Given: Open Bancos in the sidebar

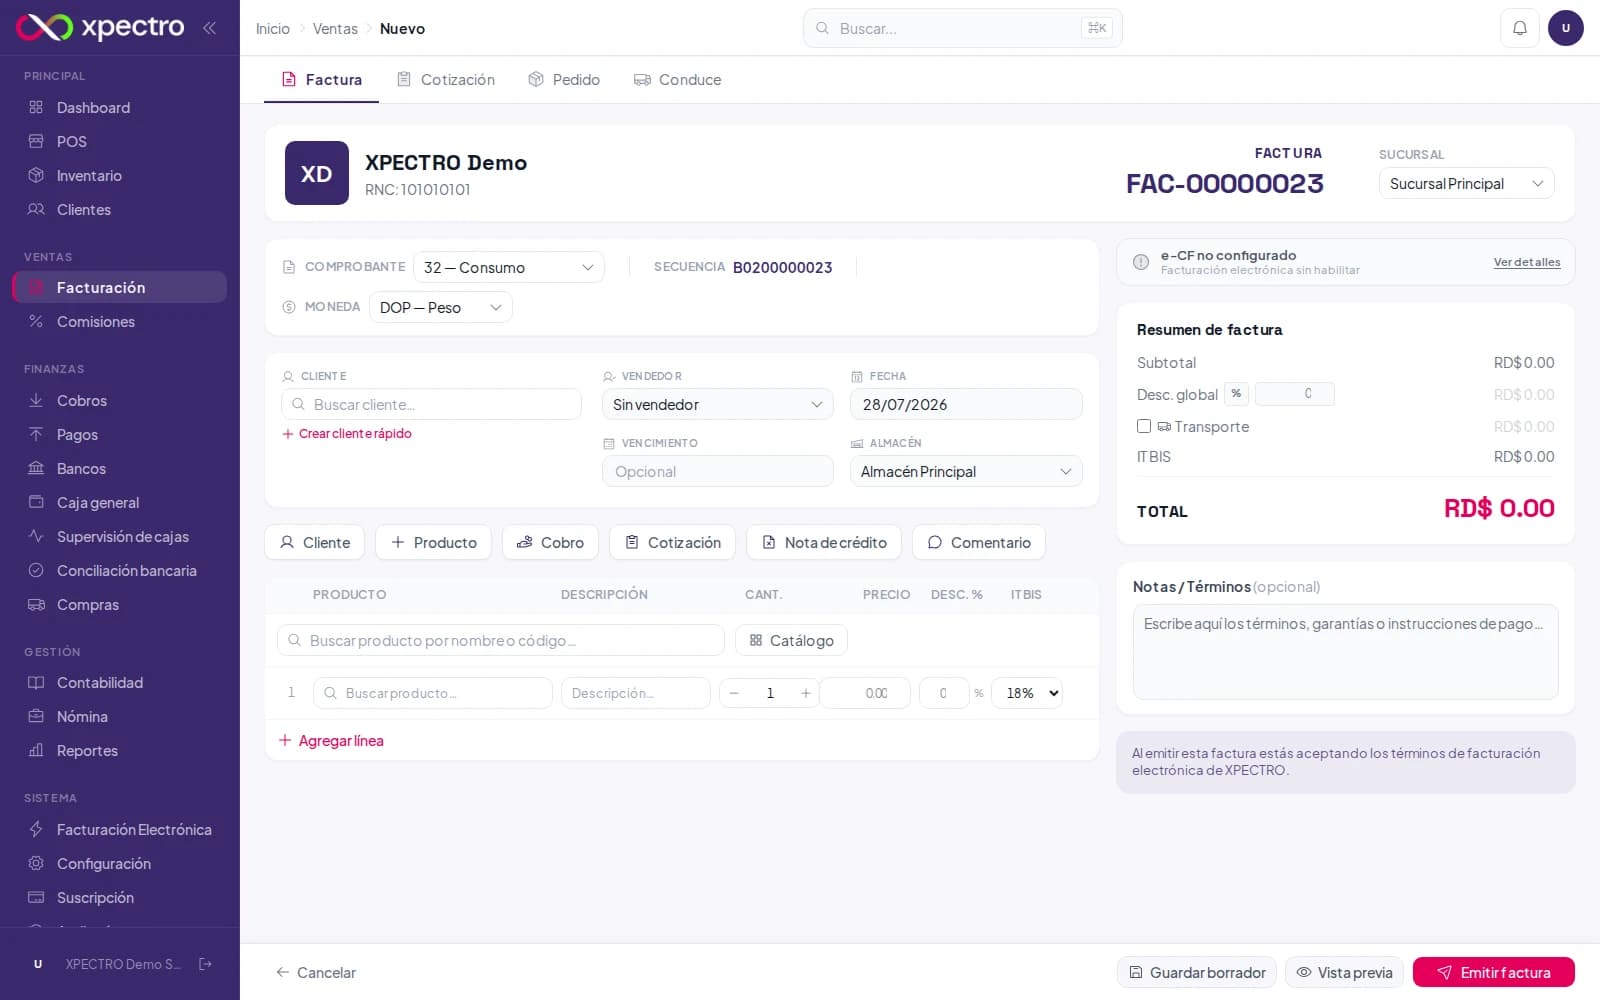Looking at the screenshot, I should [119, 468].
